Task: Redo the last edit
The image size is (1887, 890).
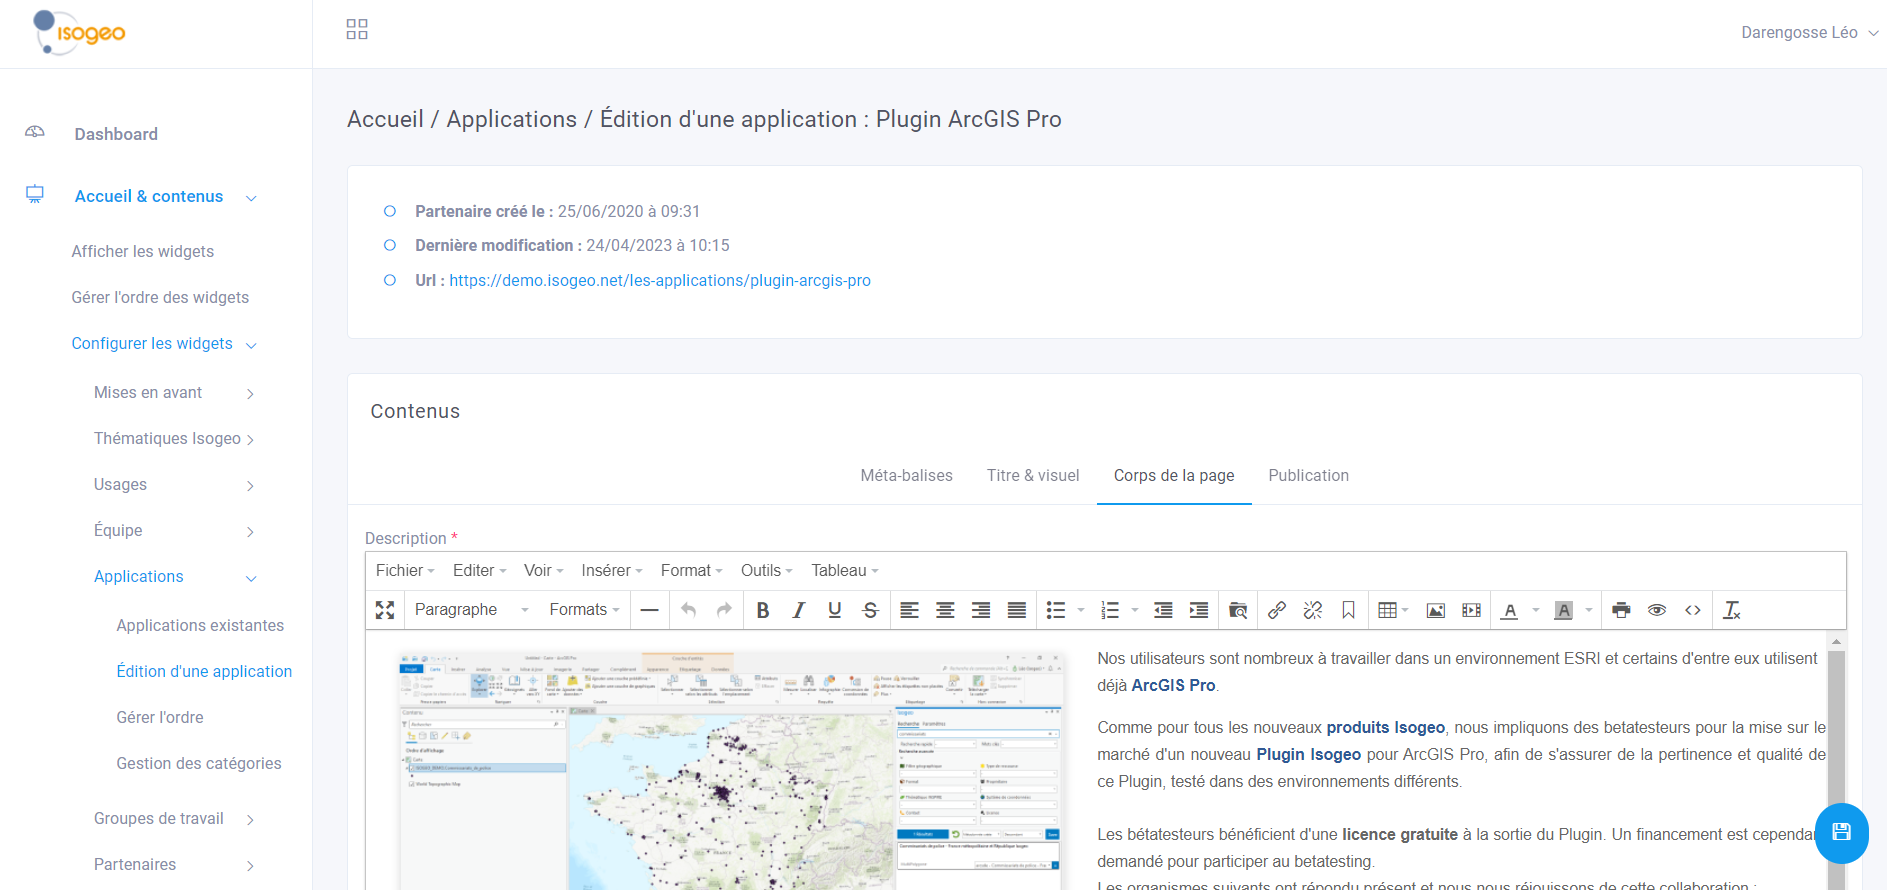Action: pyautogui.click(x=724, y=610)
